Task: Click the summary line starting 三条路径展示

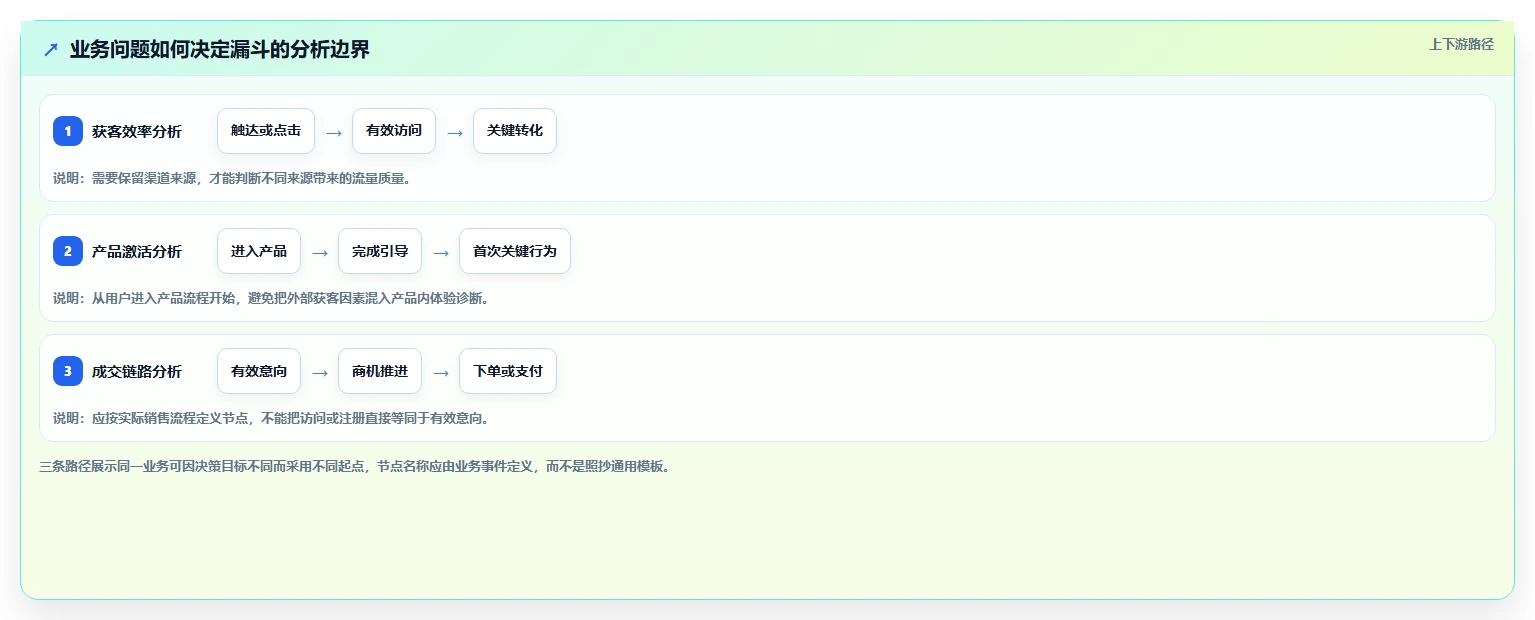Action: 354,466
